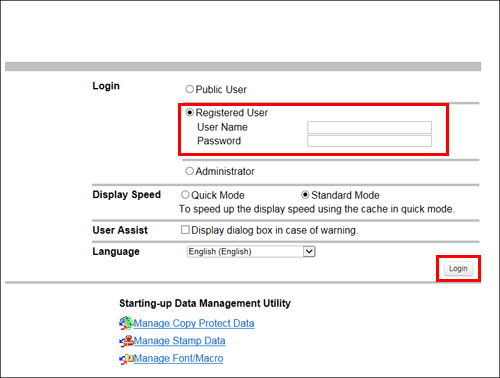Enable Display dialog box in case of warning
The height and width of the screenshot is (378, 500).
tap(185, 230)
